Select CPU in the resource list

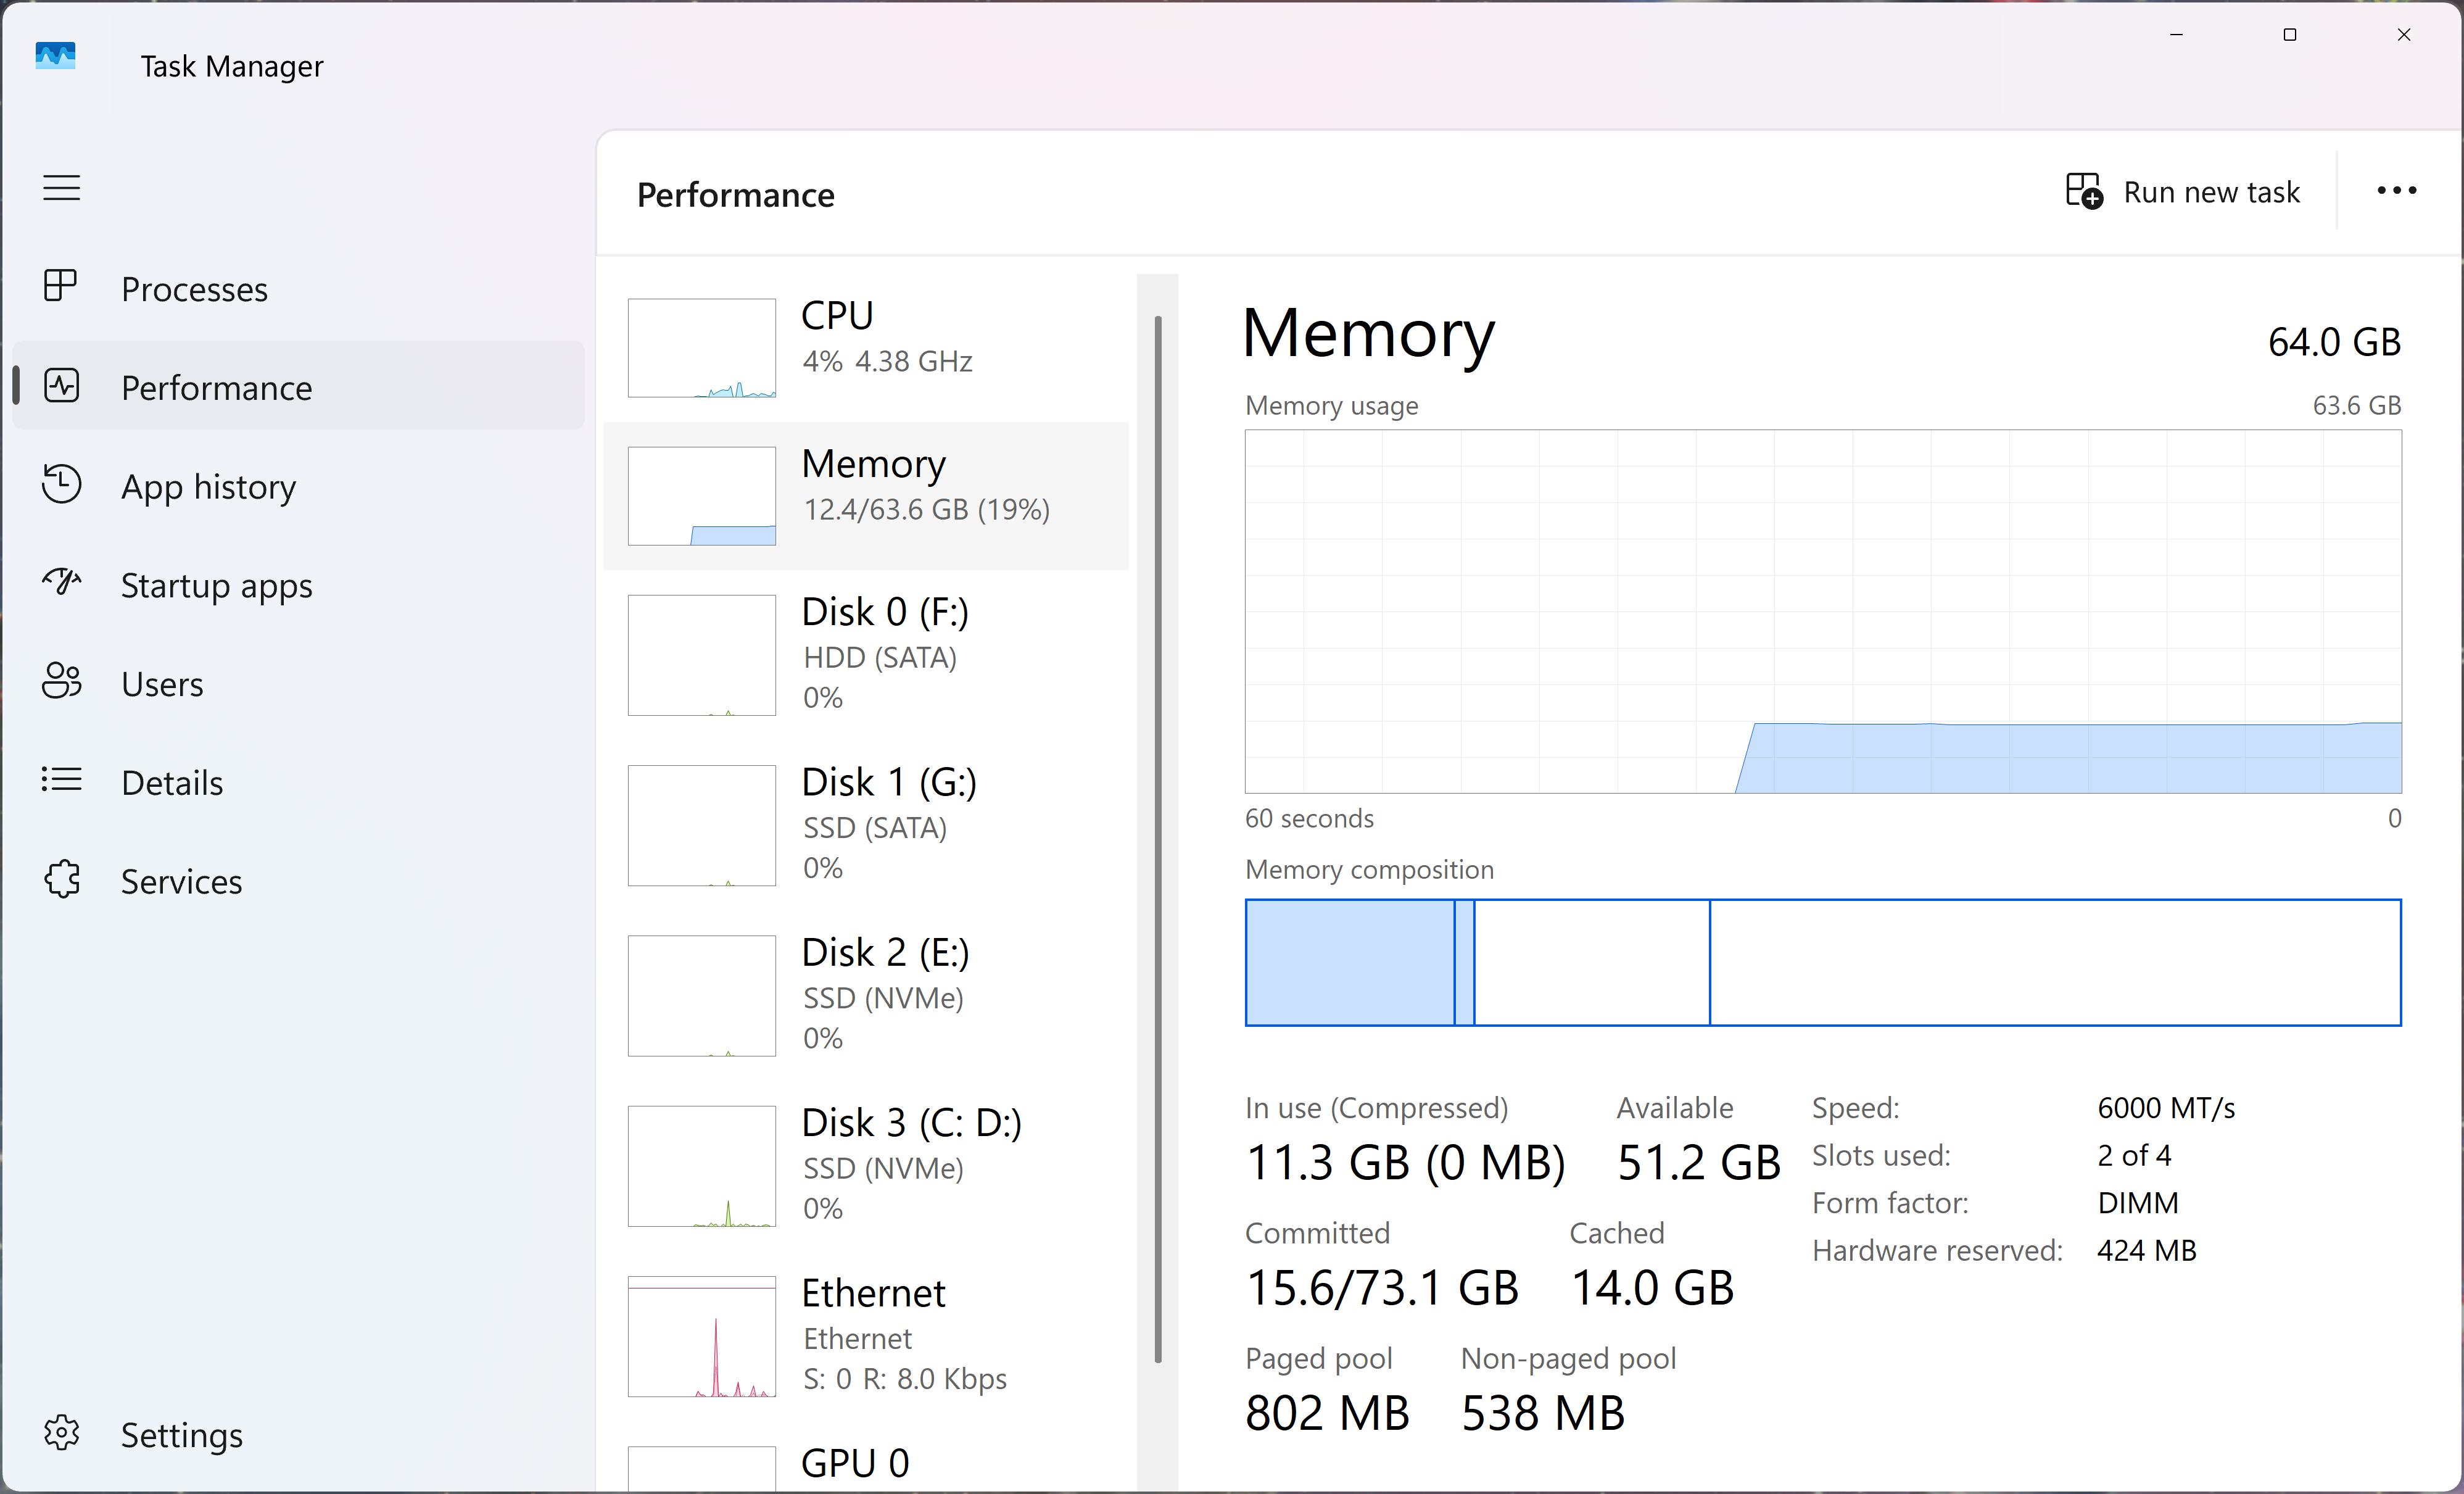pyautogui.click(x=866, y=346)
